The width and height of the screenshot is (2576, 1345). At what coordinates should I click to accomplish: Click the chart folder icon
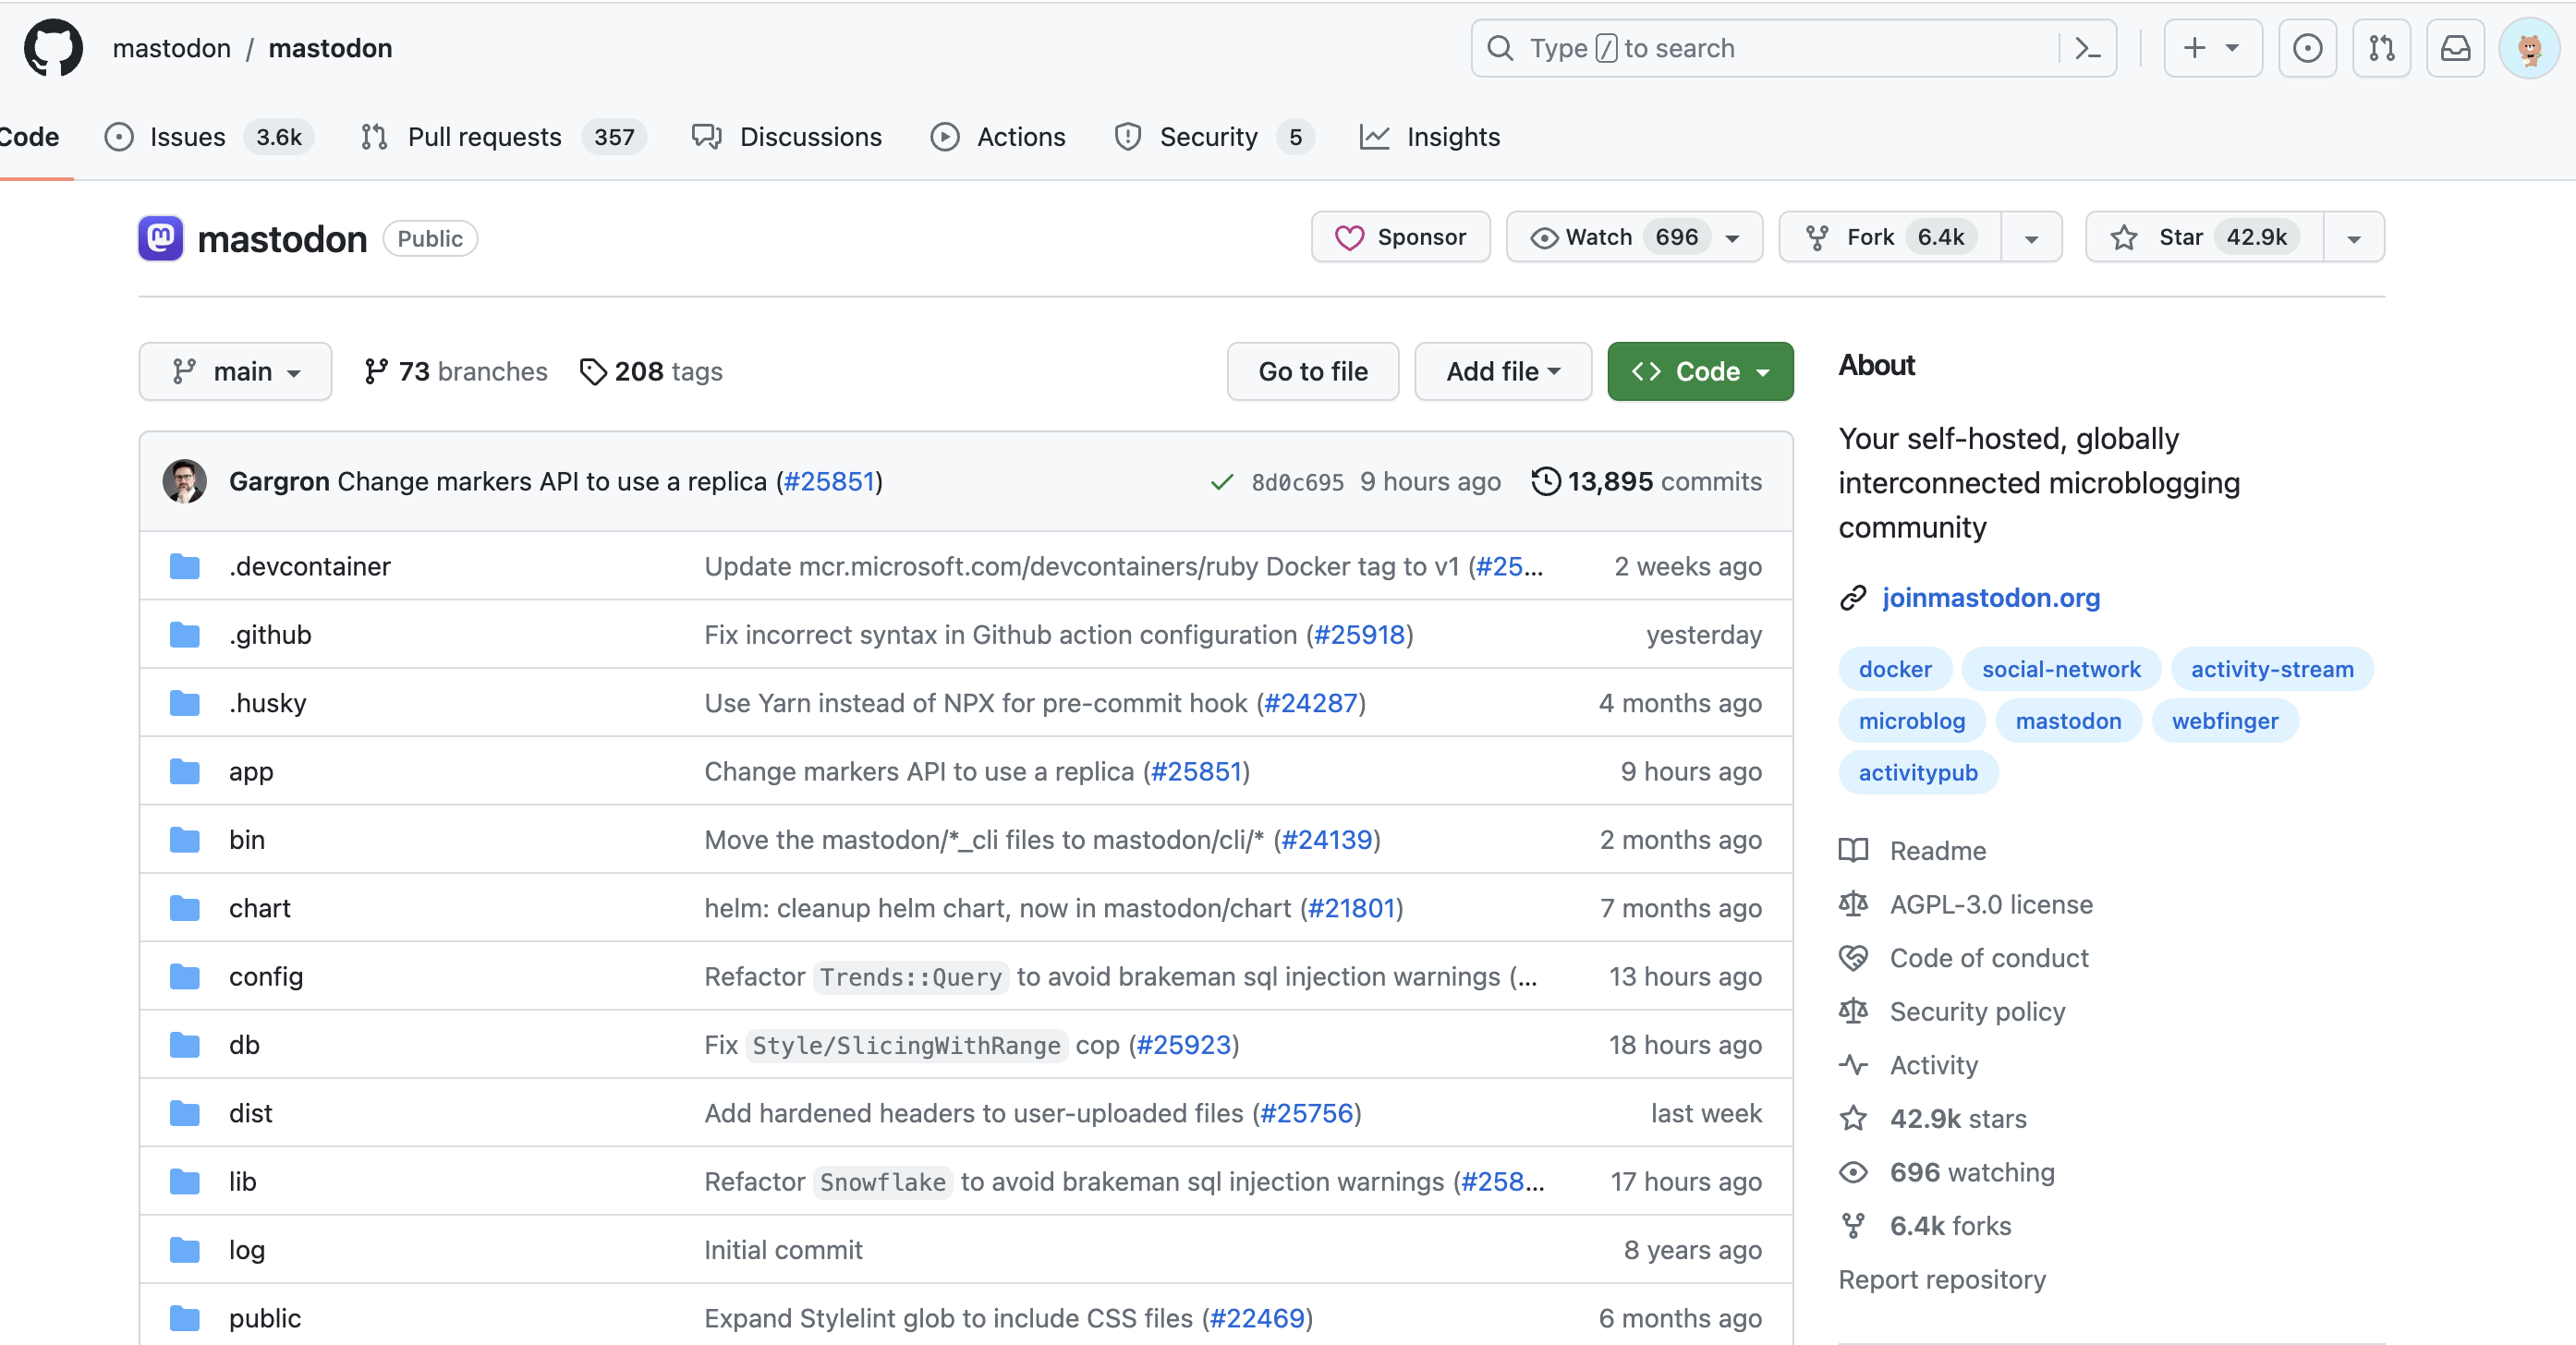185,908
